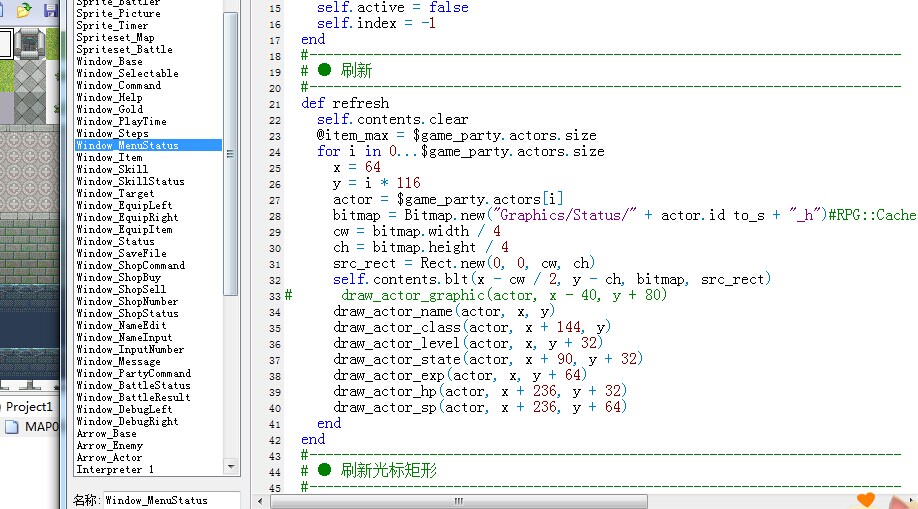Place cursor on 'def refresh' line
The image size is (918, 509).
345,104
